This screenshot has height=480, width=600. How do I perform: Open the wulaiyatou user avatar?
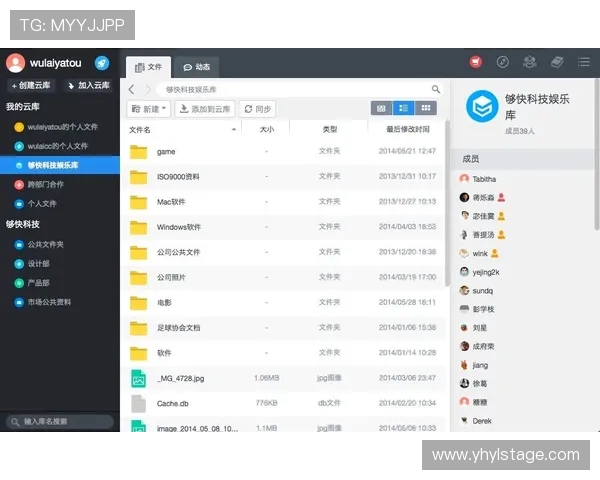15,63
